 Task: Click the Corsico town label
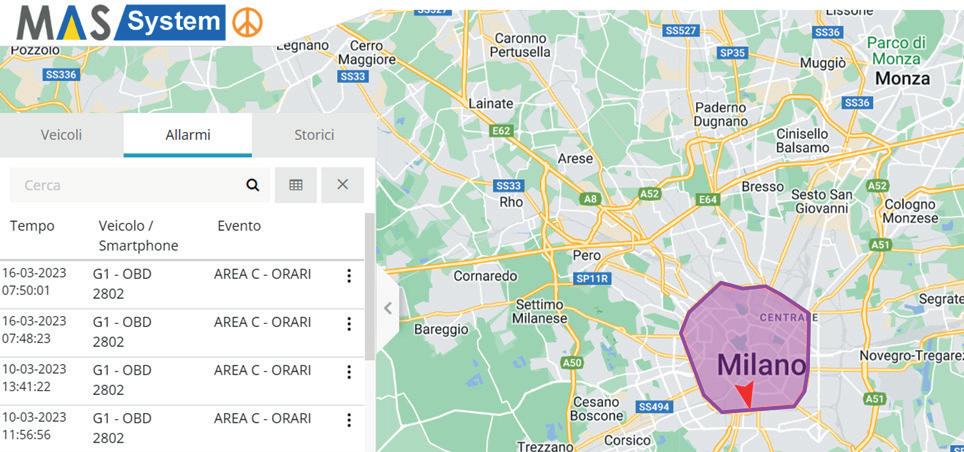point(627,440)
